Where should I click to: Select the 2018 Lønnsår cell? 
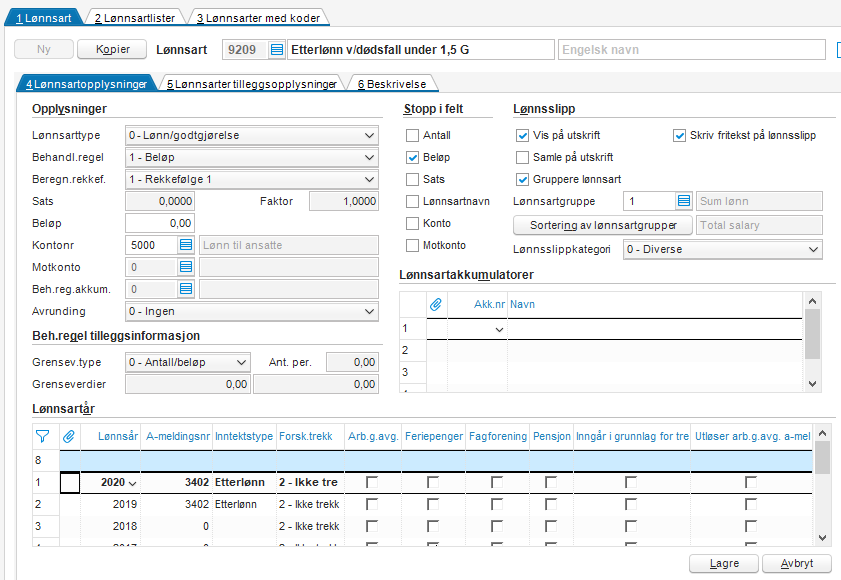pyautogui.click(x=110, y=526)
